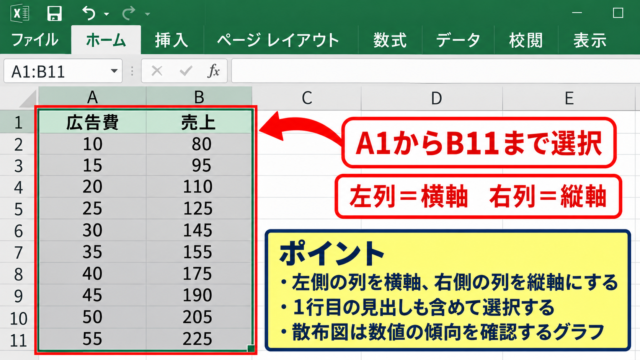Screen dimensions: 640x360
Task: Expand the Name Box dropdown arrow
Action: [114, 71]
